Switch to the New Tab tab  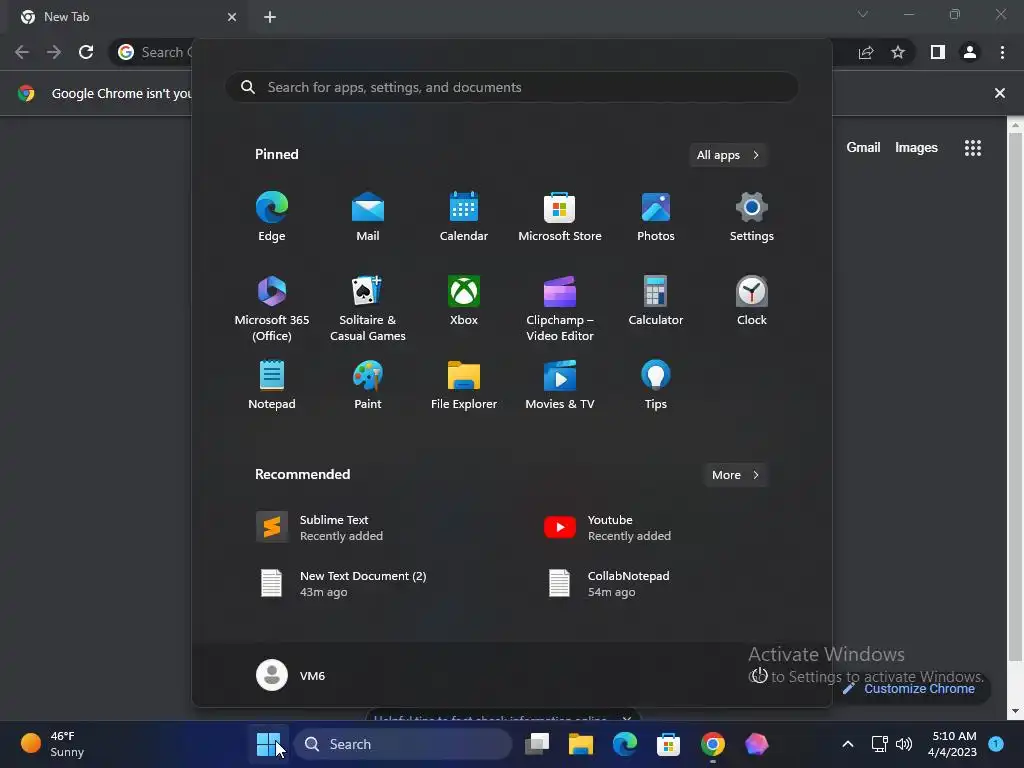pos(127,17)
